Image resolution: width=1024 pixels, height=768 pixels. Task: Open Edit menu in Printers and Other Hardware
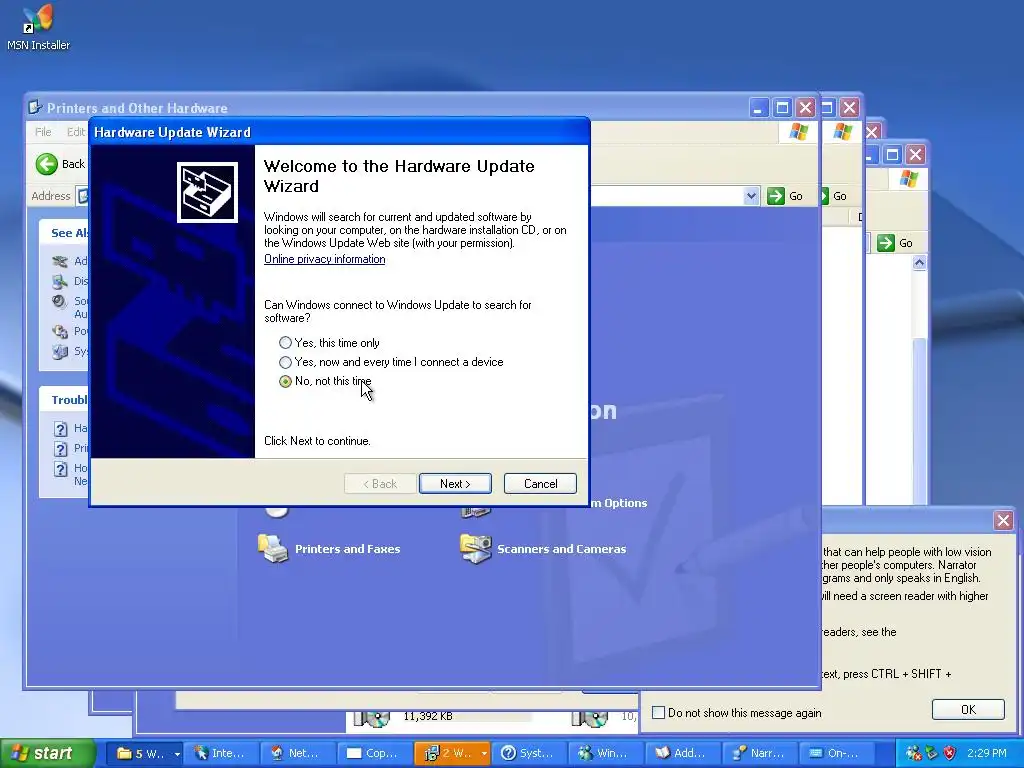(76, 132)
